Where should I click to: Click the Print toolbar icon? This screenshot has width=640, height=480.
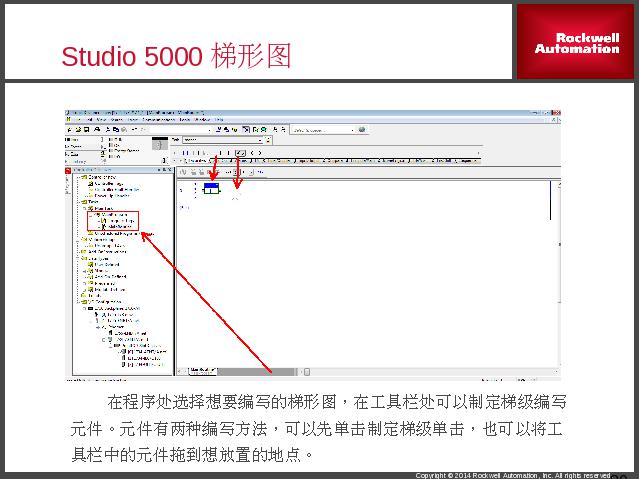(97, 130)
